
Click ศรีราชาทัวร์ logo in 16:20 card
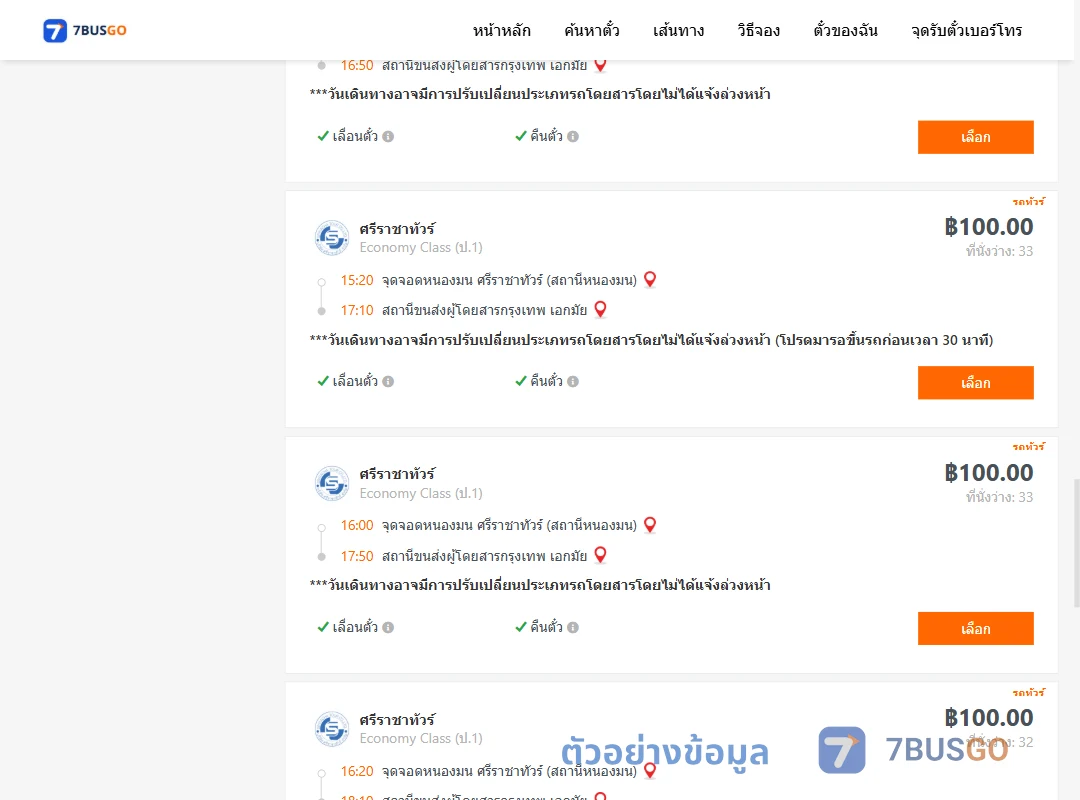point(332,729)
